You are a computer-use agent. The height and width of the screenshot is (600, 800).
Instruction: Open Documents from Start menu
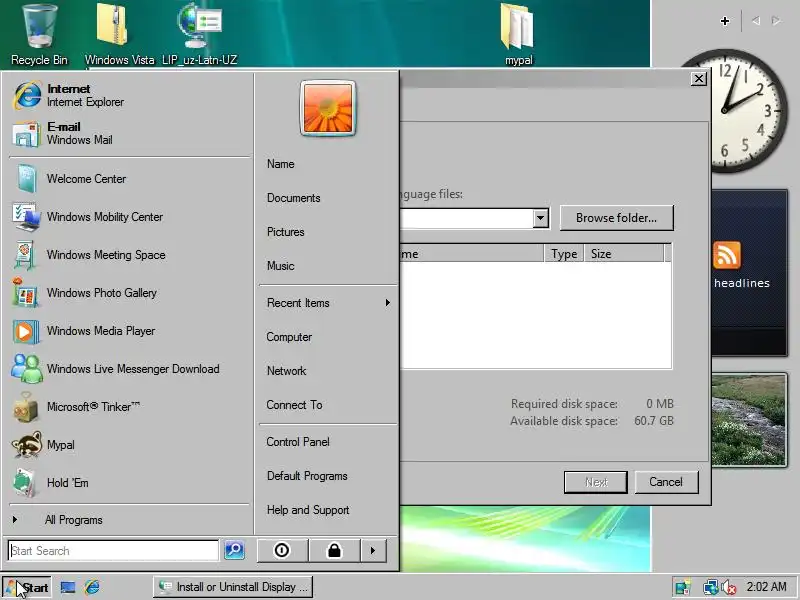(328, 198)
